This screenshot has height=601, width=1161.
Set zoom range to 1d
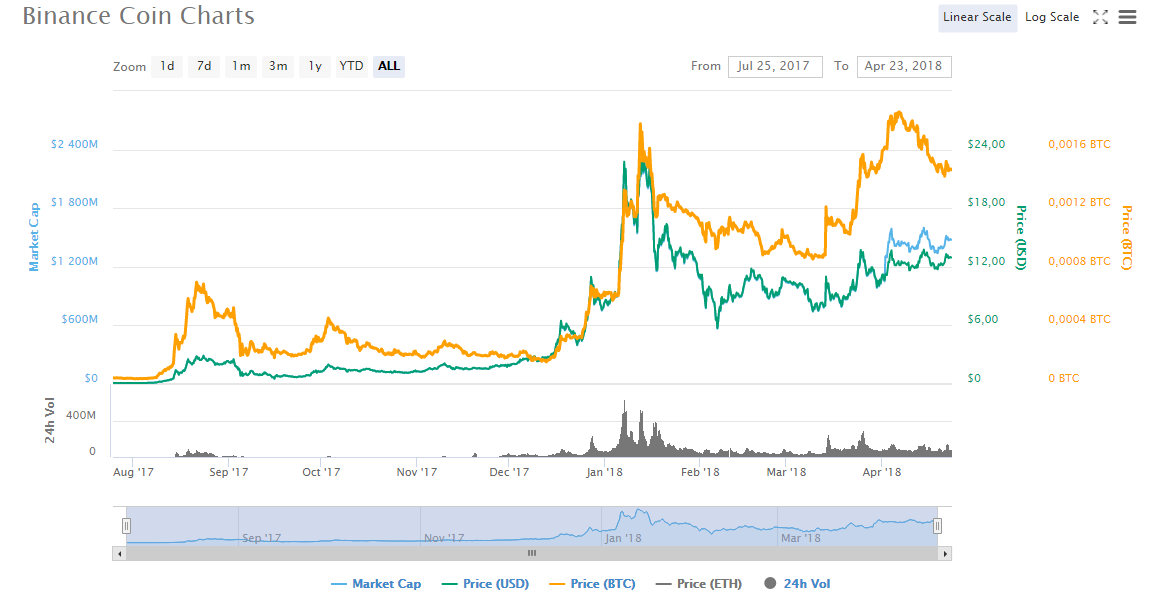pos(167,66)
